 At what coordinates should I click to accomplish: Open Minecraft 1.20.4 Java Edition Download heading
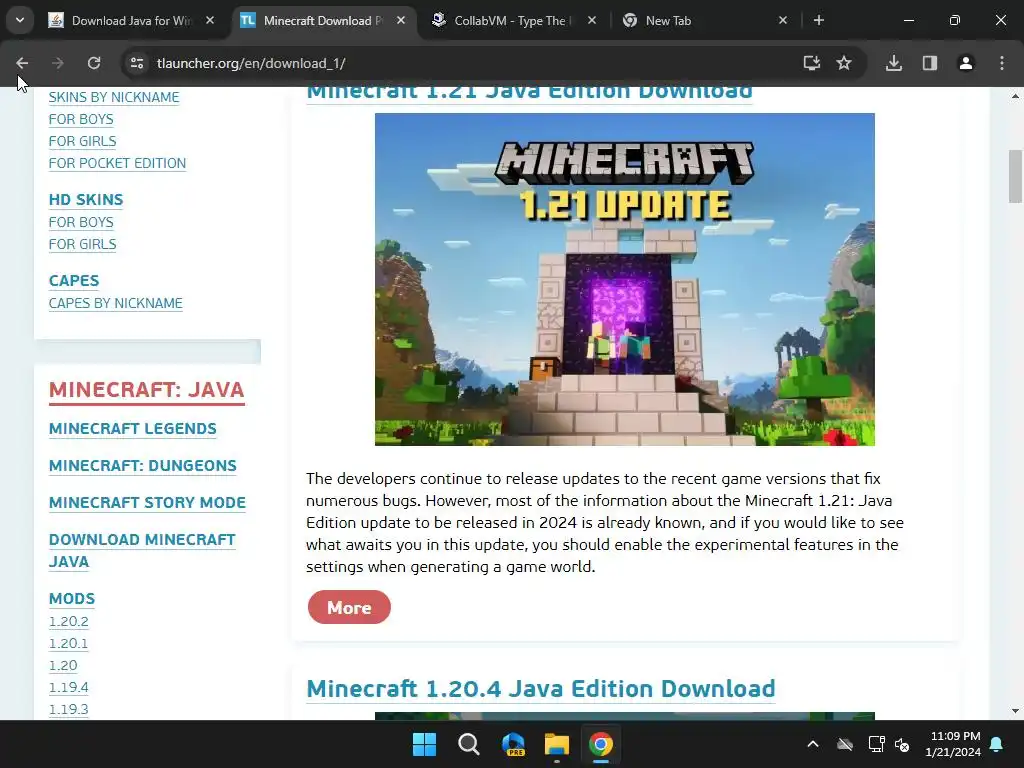coord(541,689)
